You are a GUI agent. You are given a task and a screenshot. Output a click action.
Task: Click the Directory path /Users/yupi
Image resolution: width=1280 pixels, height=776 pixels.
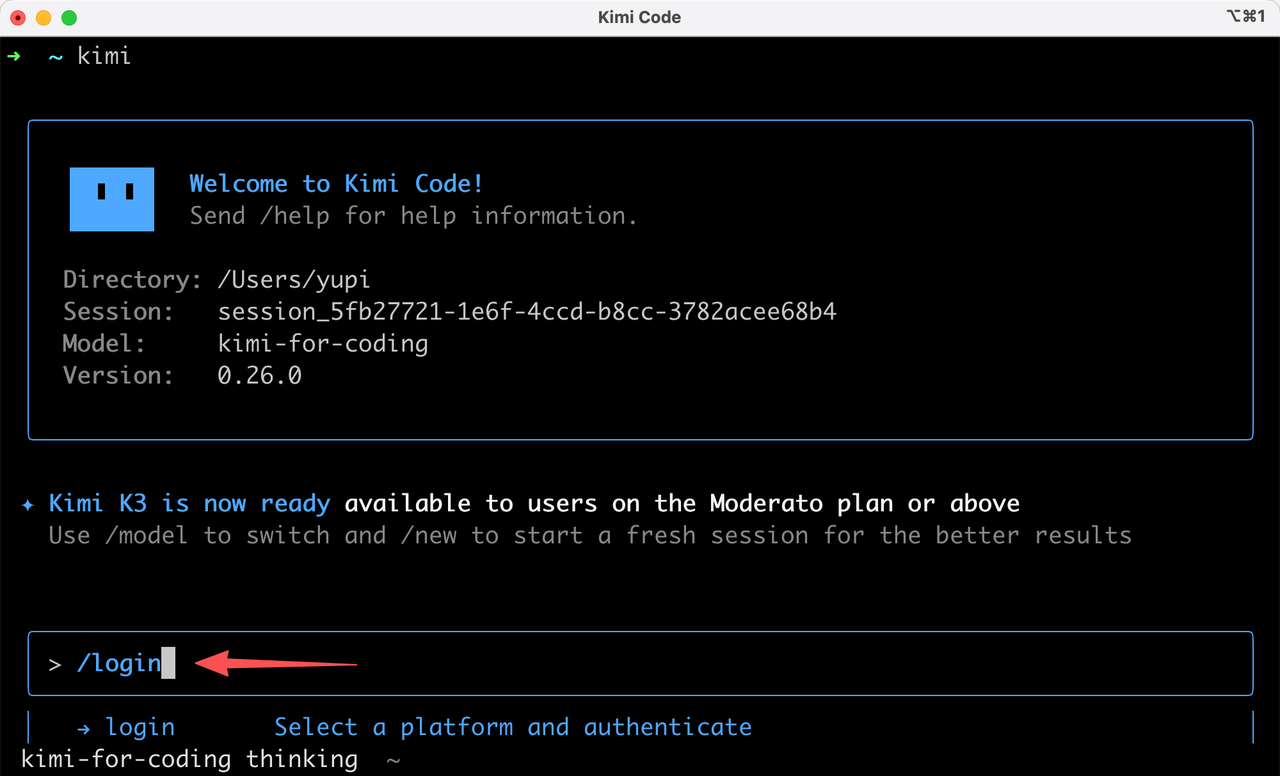pyautogui.click(x=294, y=279)
